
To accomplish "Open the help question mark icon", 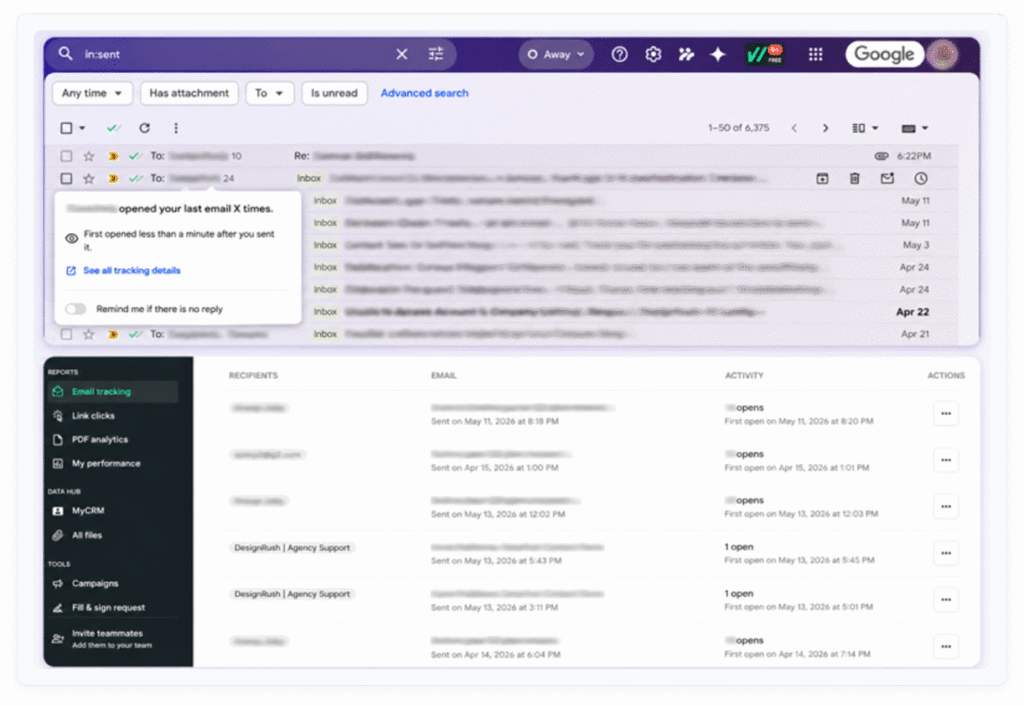I will click(x=619, y=54).
